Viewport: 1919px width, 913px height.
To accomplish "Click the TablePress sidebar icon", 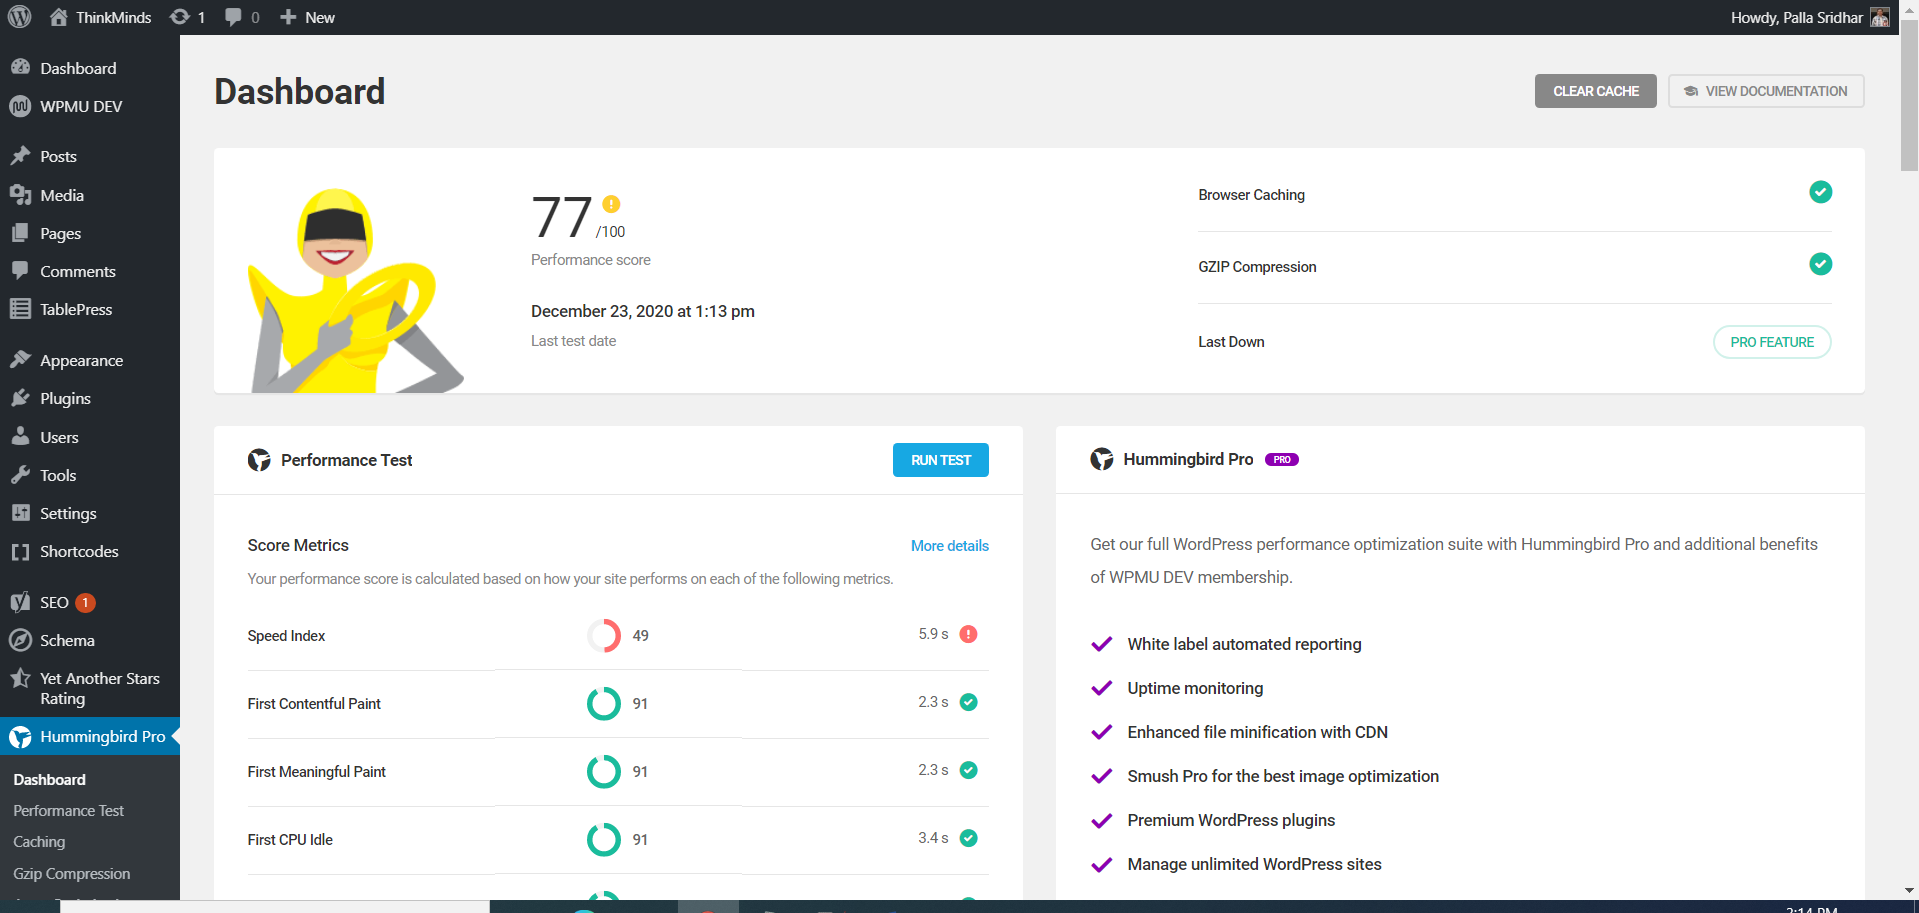I will 20,309.
